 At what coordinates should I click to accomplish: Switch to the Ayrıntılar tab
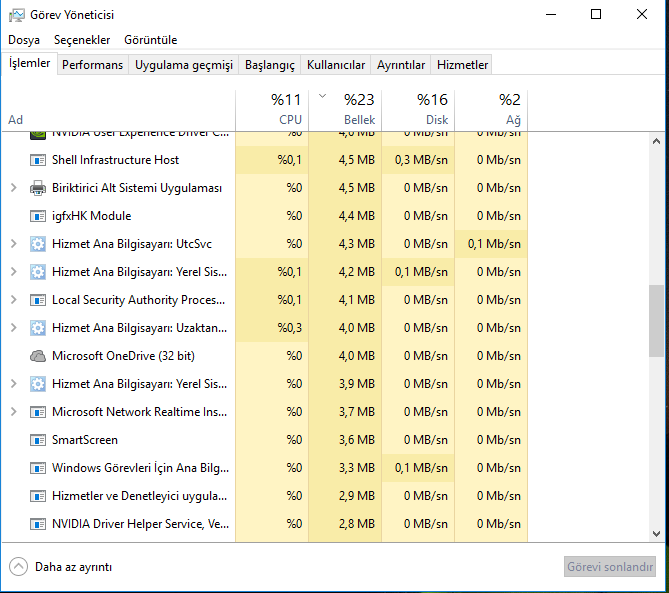coord(401,65)
